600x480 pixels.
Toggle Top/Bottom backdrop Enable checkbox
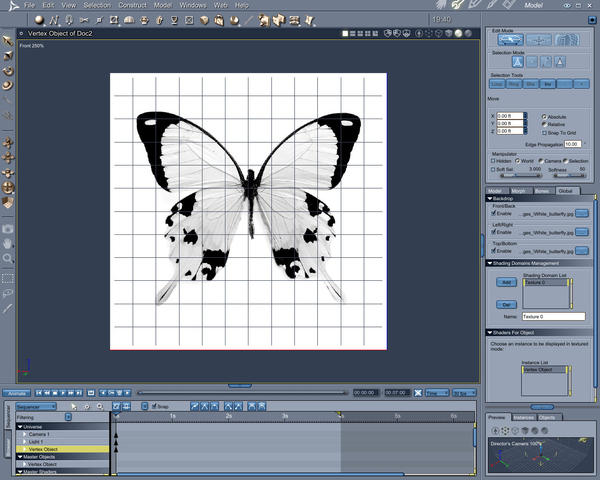[x=494, y=251]
